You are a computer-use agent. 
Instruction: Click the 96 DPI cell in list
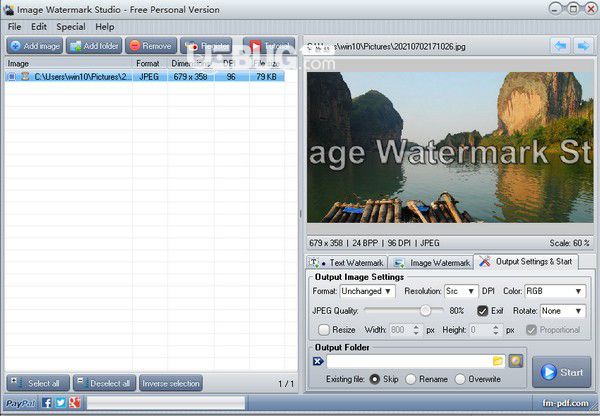coord(231,77)
